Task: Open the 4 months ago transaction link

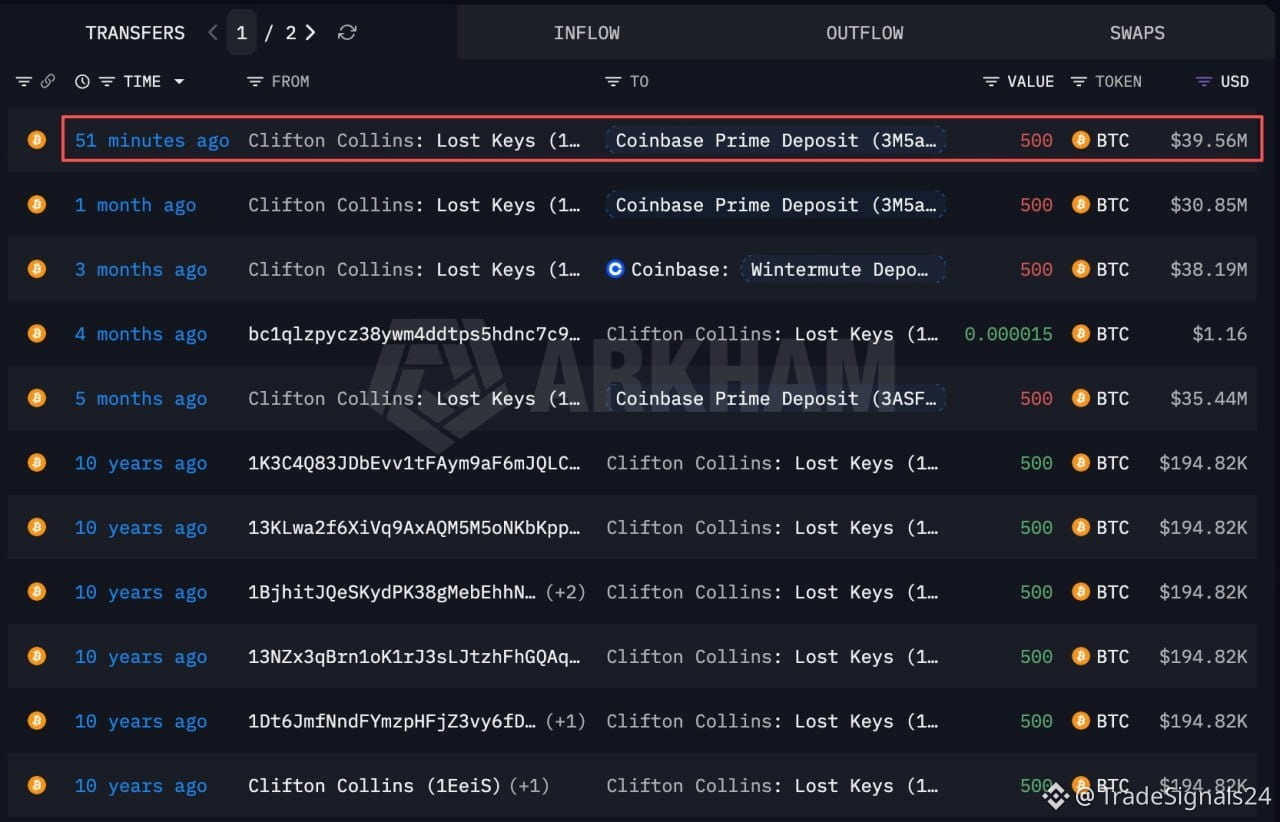Action: pos(141,334)
